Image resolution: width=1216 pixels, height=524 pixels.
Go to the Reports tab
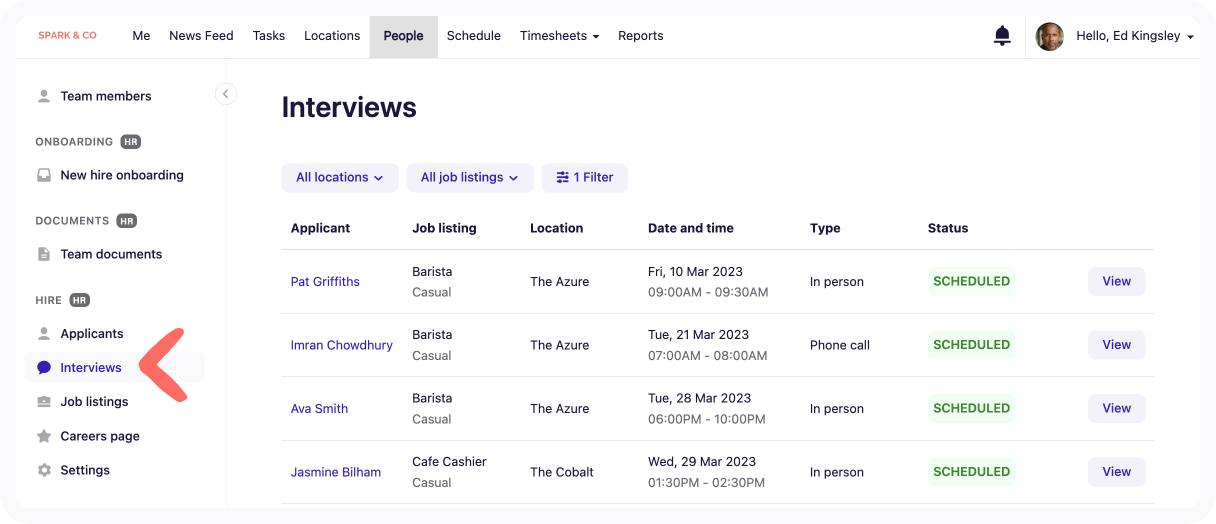point(640,36)
